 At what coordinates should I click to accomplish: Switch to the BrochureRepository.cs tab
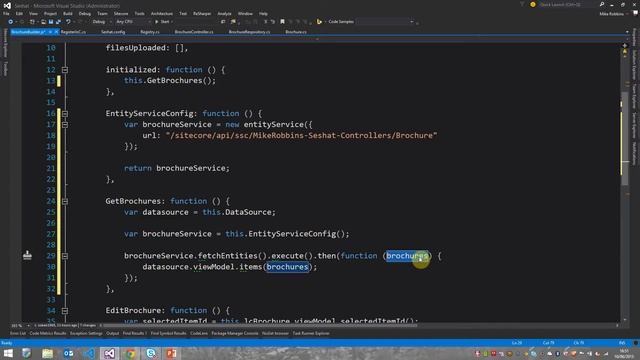(249, 32)
